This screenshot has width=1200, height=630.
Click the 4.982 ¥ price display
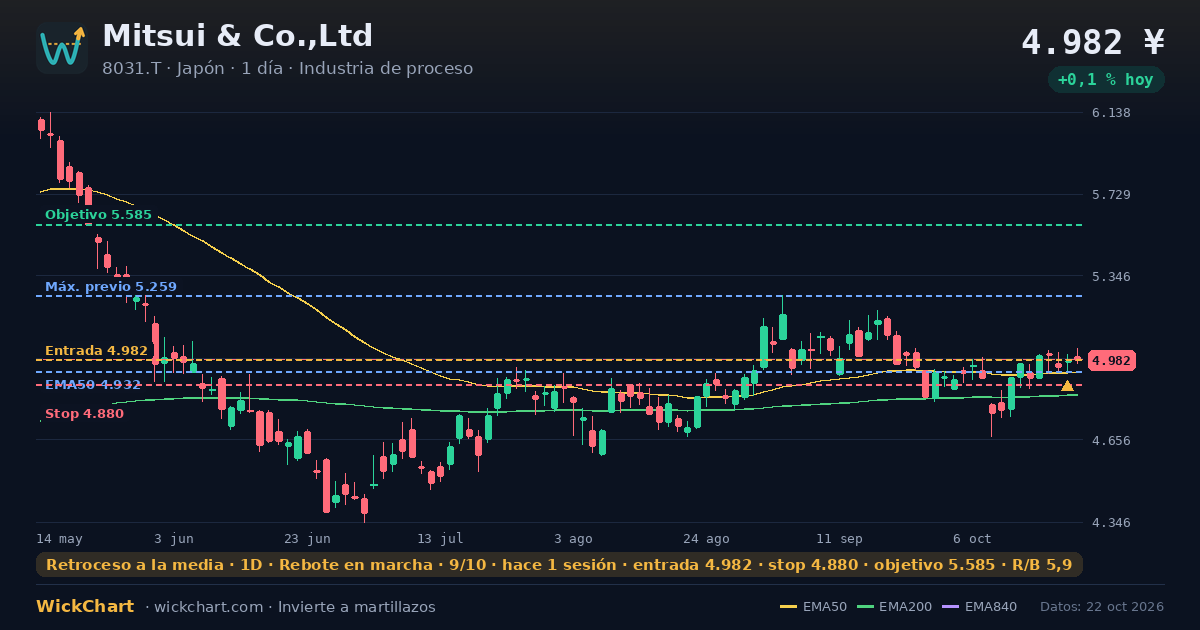(x=1093, y=42)
